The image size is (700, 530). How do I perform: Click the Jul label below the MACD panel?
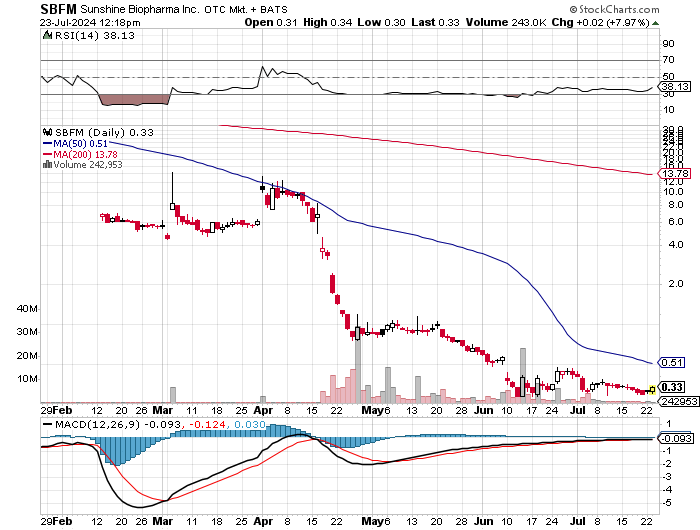point(578,521)
